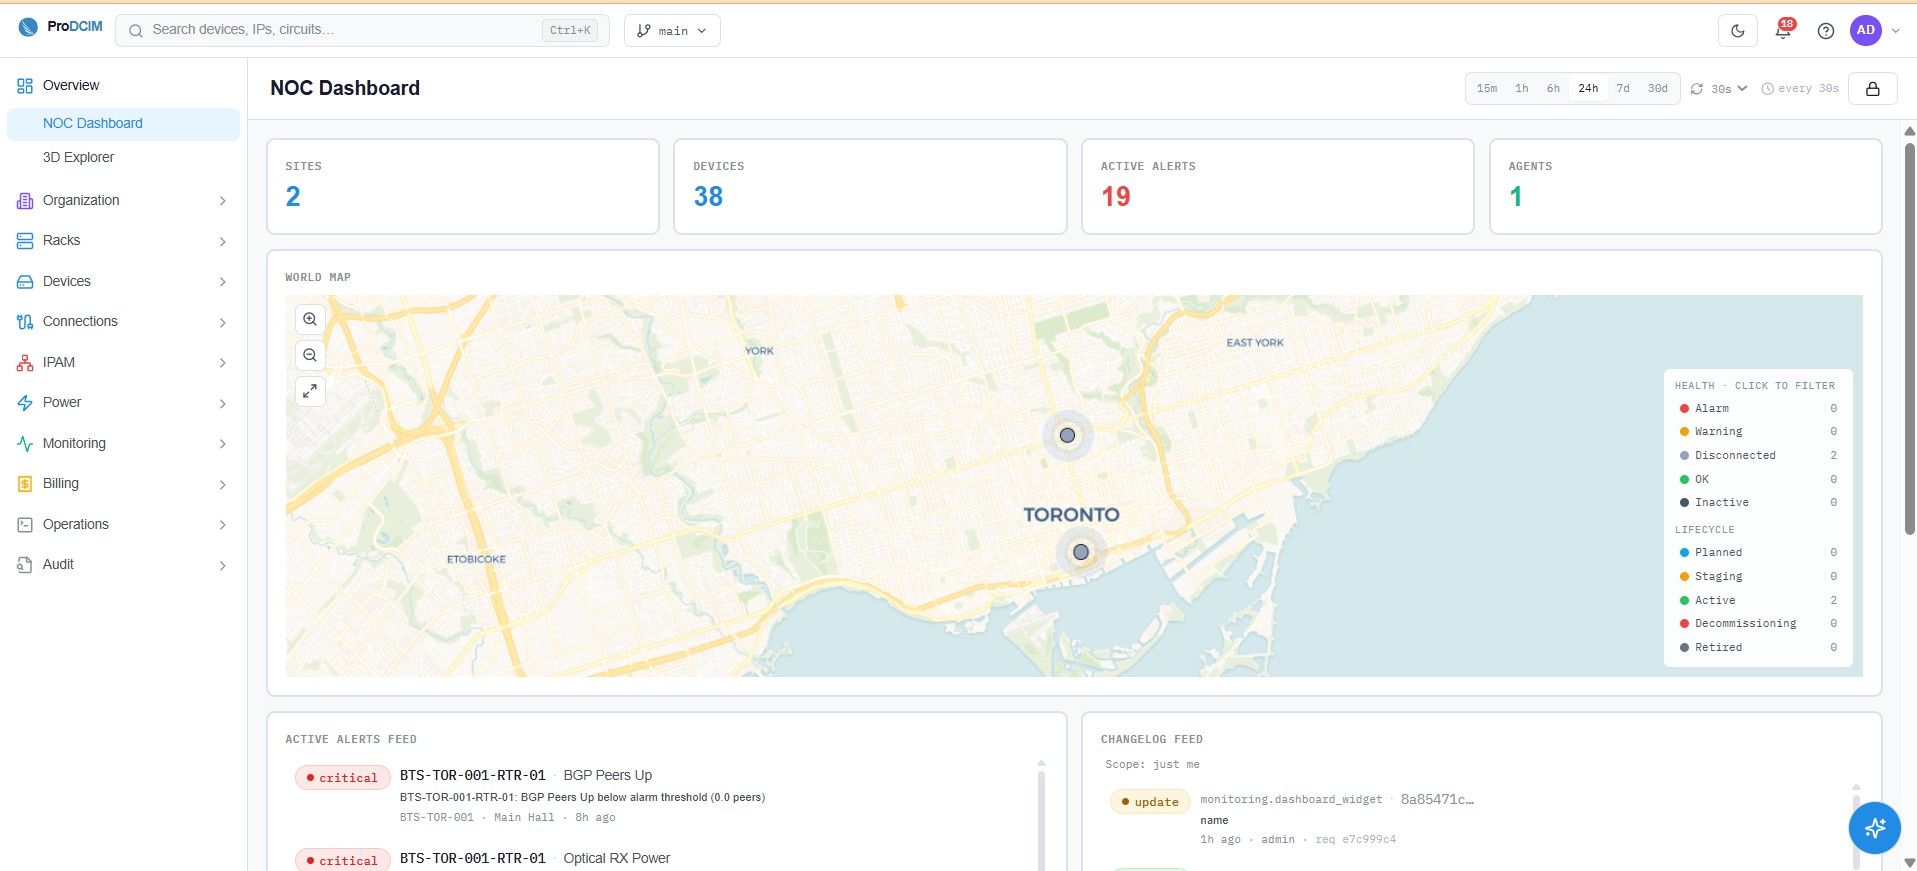Viewport: 1917px width, 871px height.
Task: Open the NOC Dashboard menu item
Action: (123, 124)
